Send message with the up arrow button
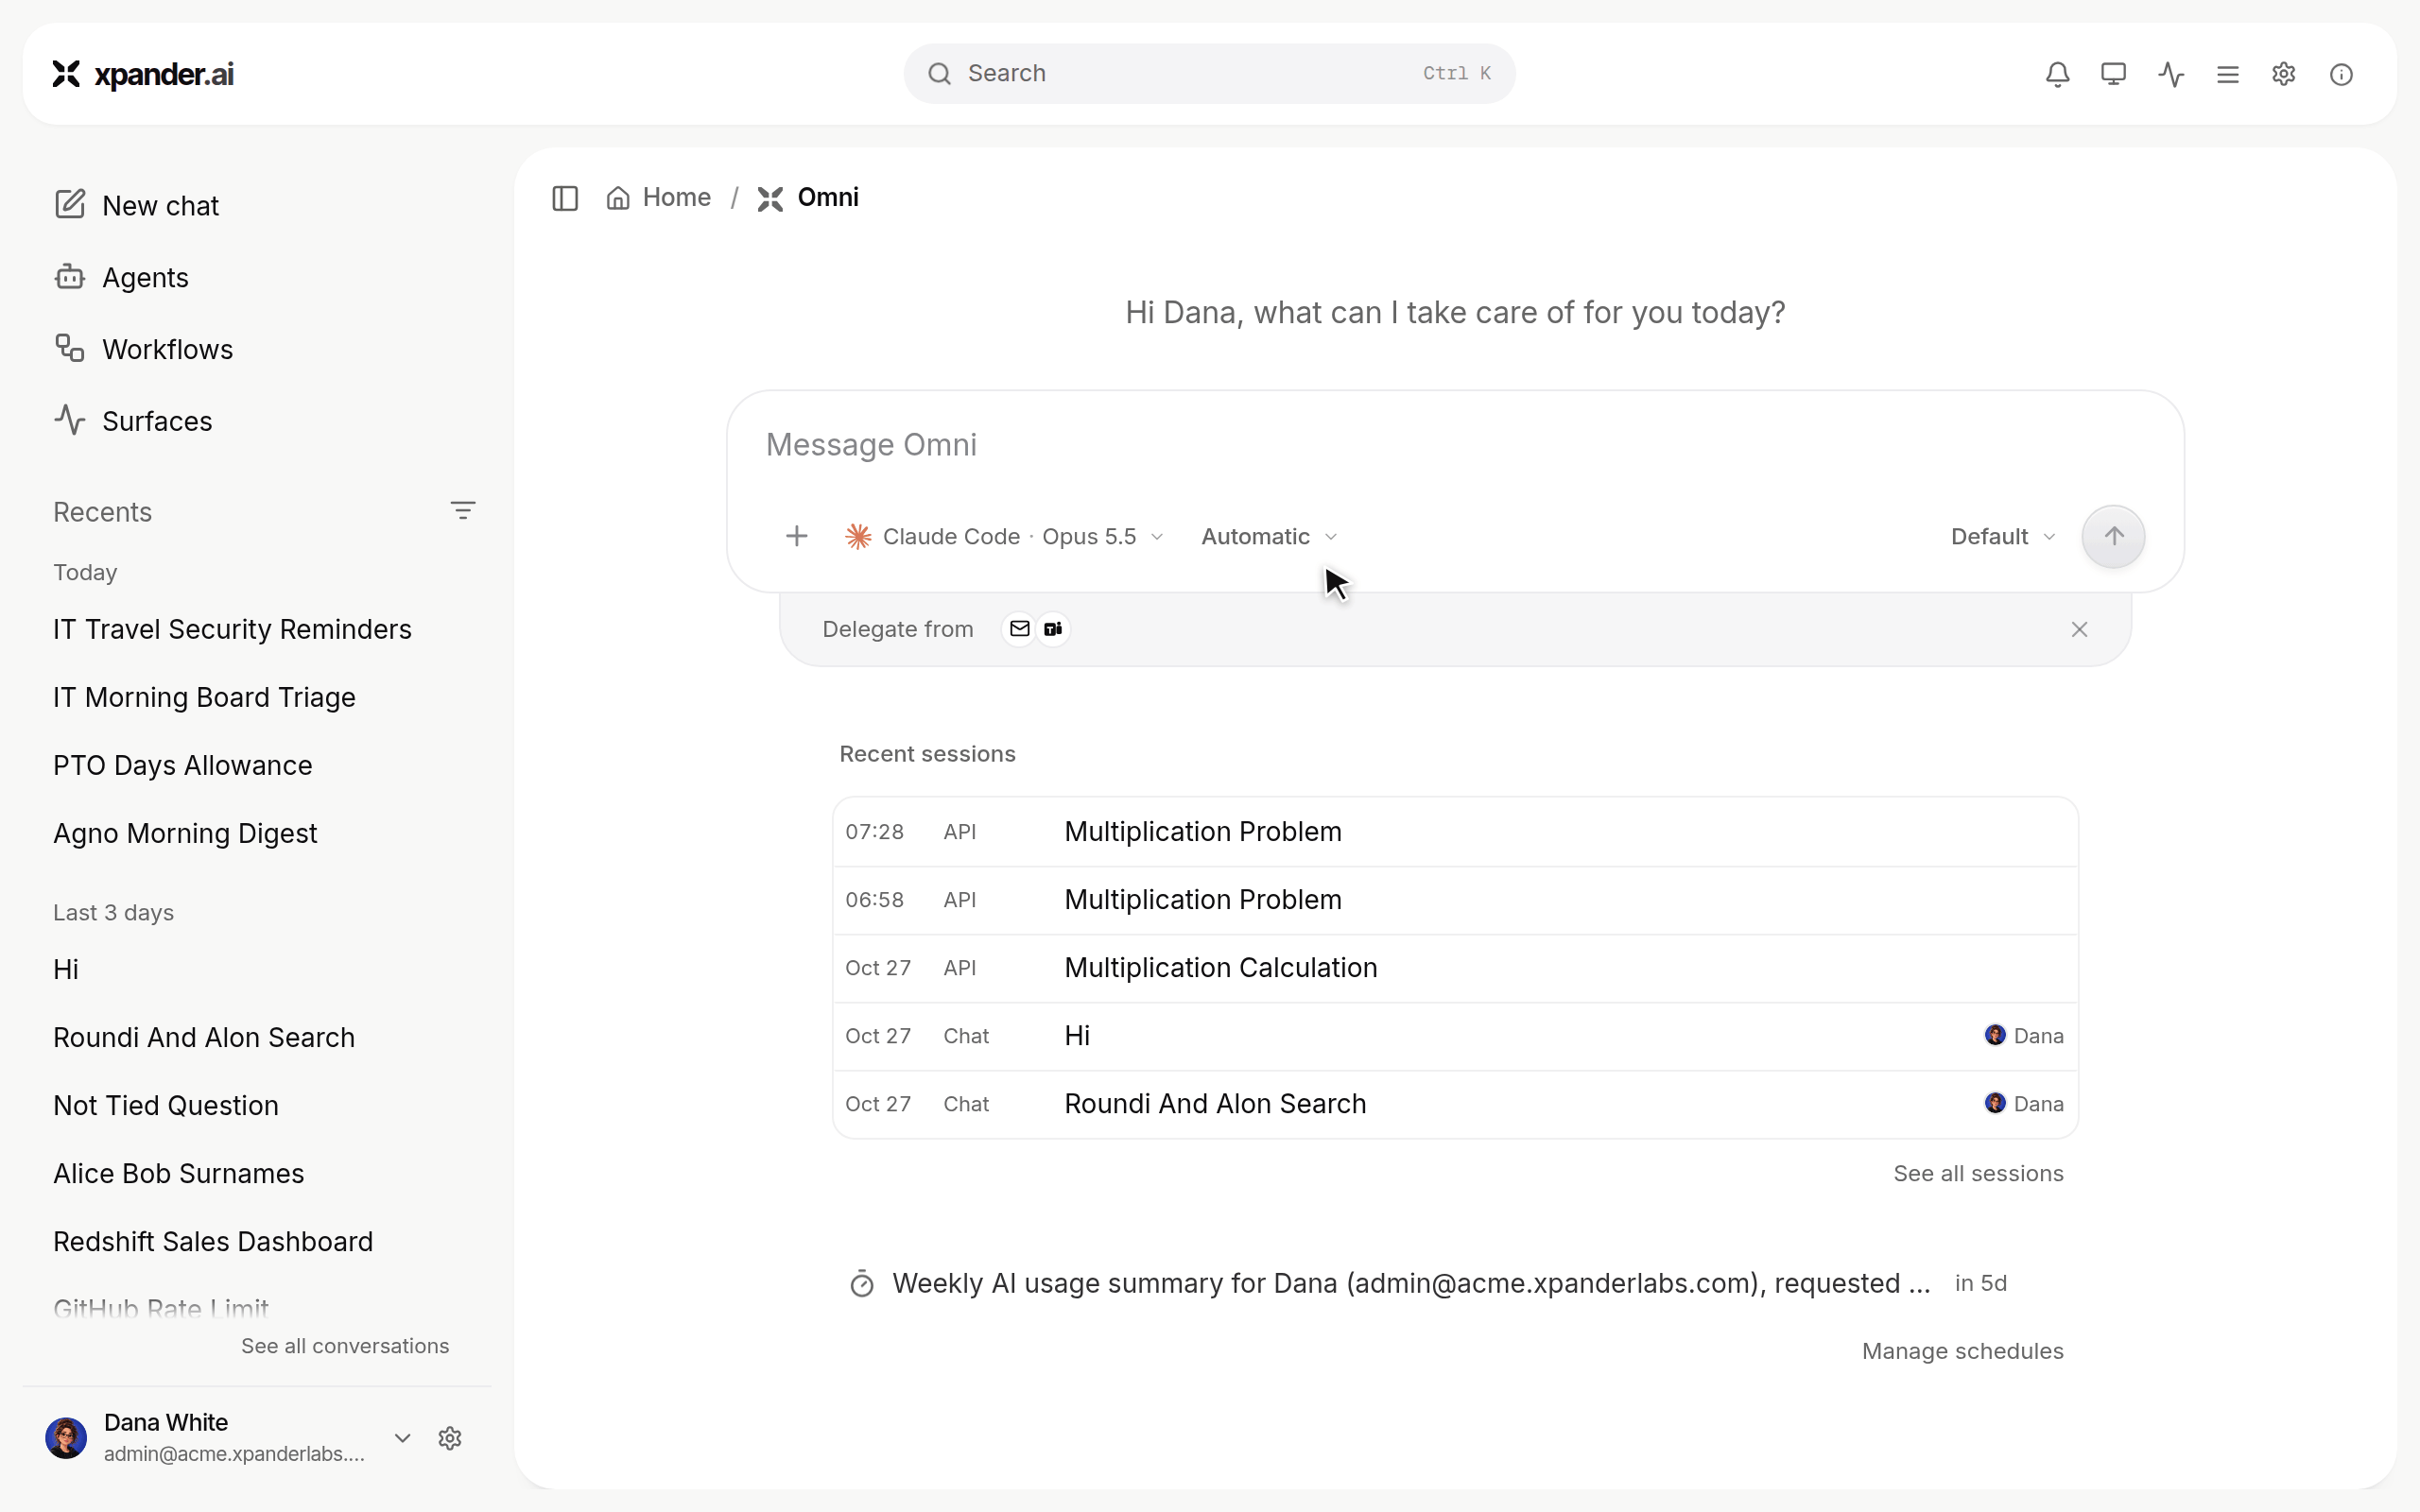The height and width of the screenshot is (1512, 2420). click(2113, 537)
